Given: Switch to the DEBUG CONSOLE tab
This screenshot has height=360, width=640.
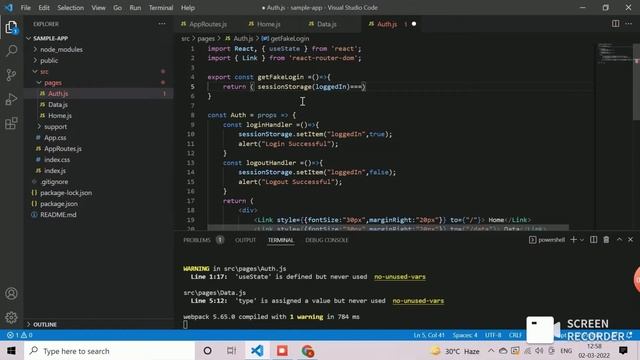Looking at the screenshot, I should (x=327, y=240).
